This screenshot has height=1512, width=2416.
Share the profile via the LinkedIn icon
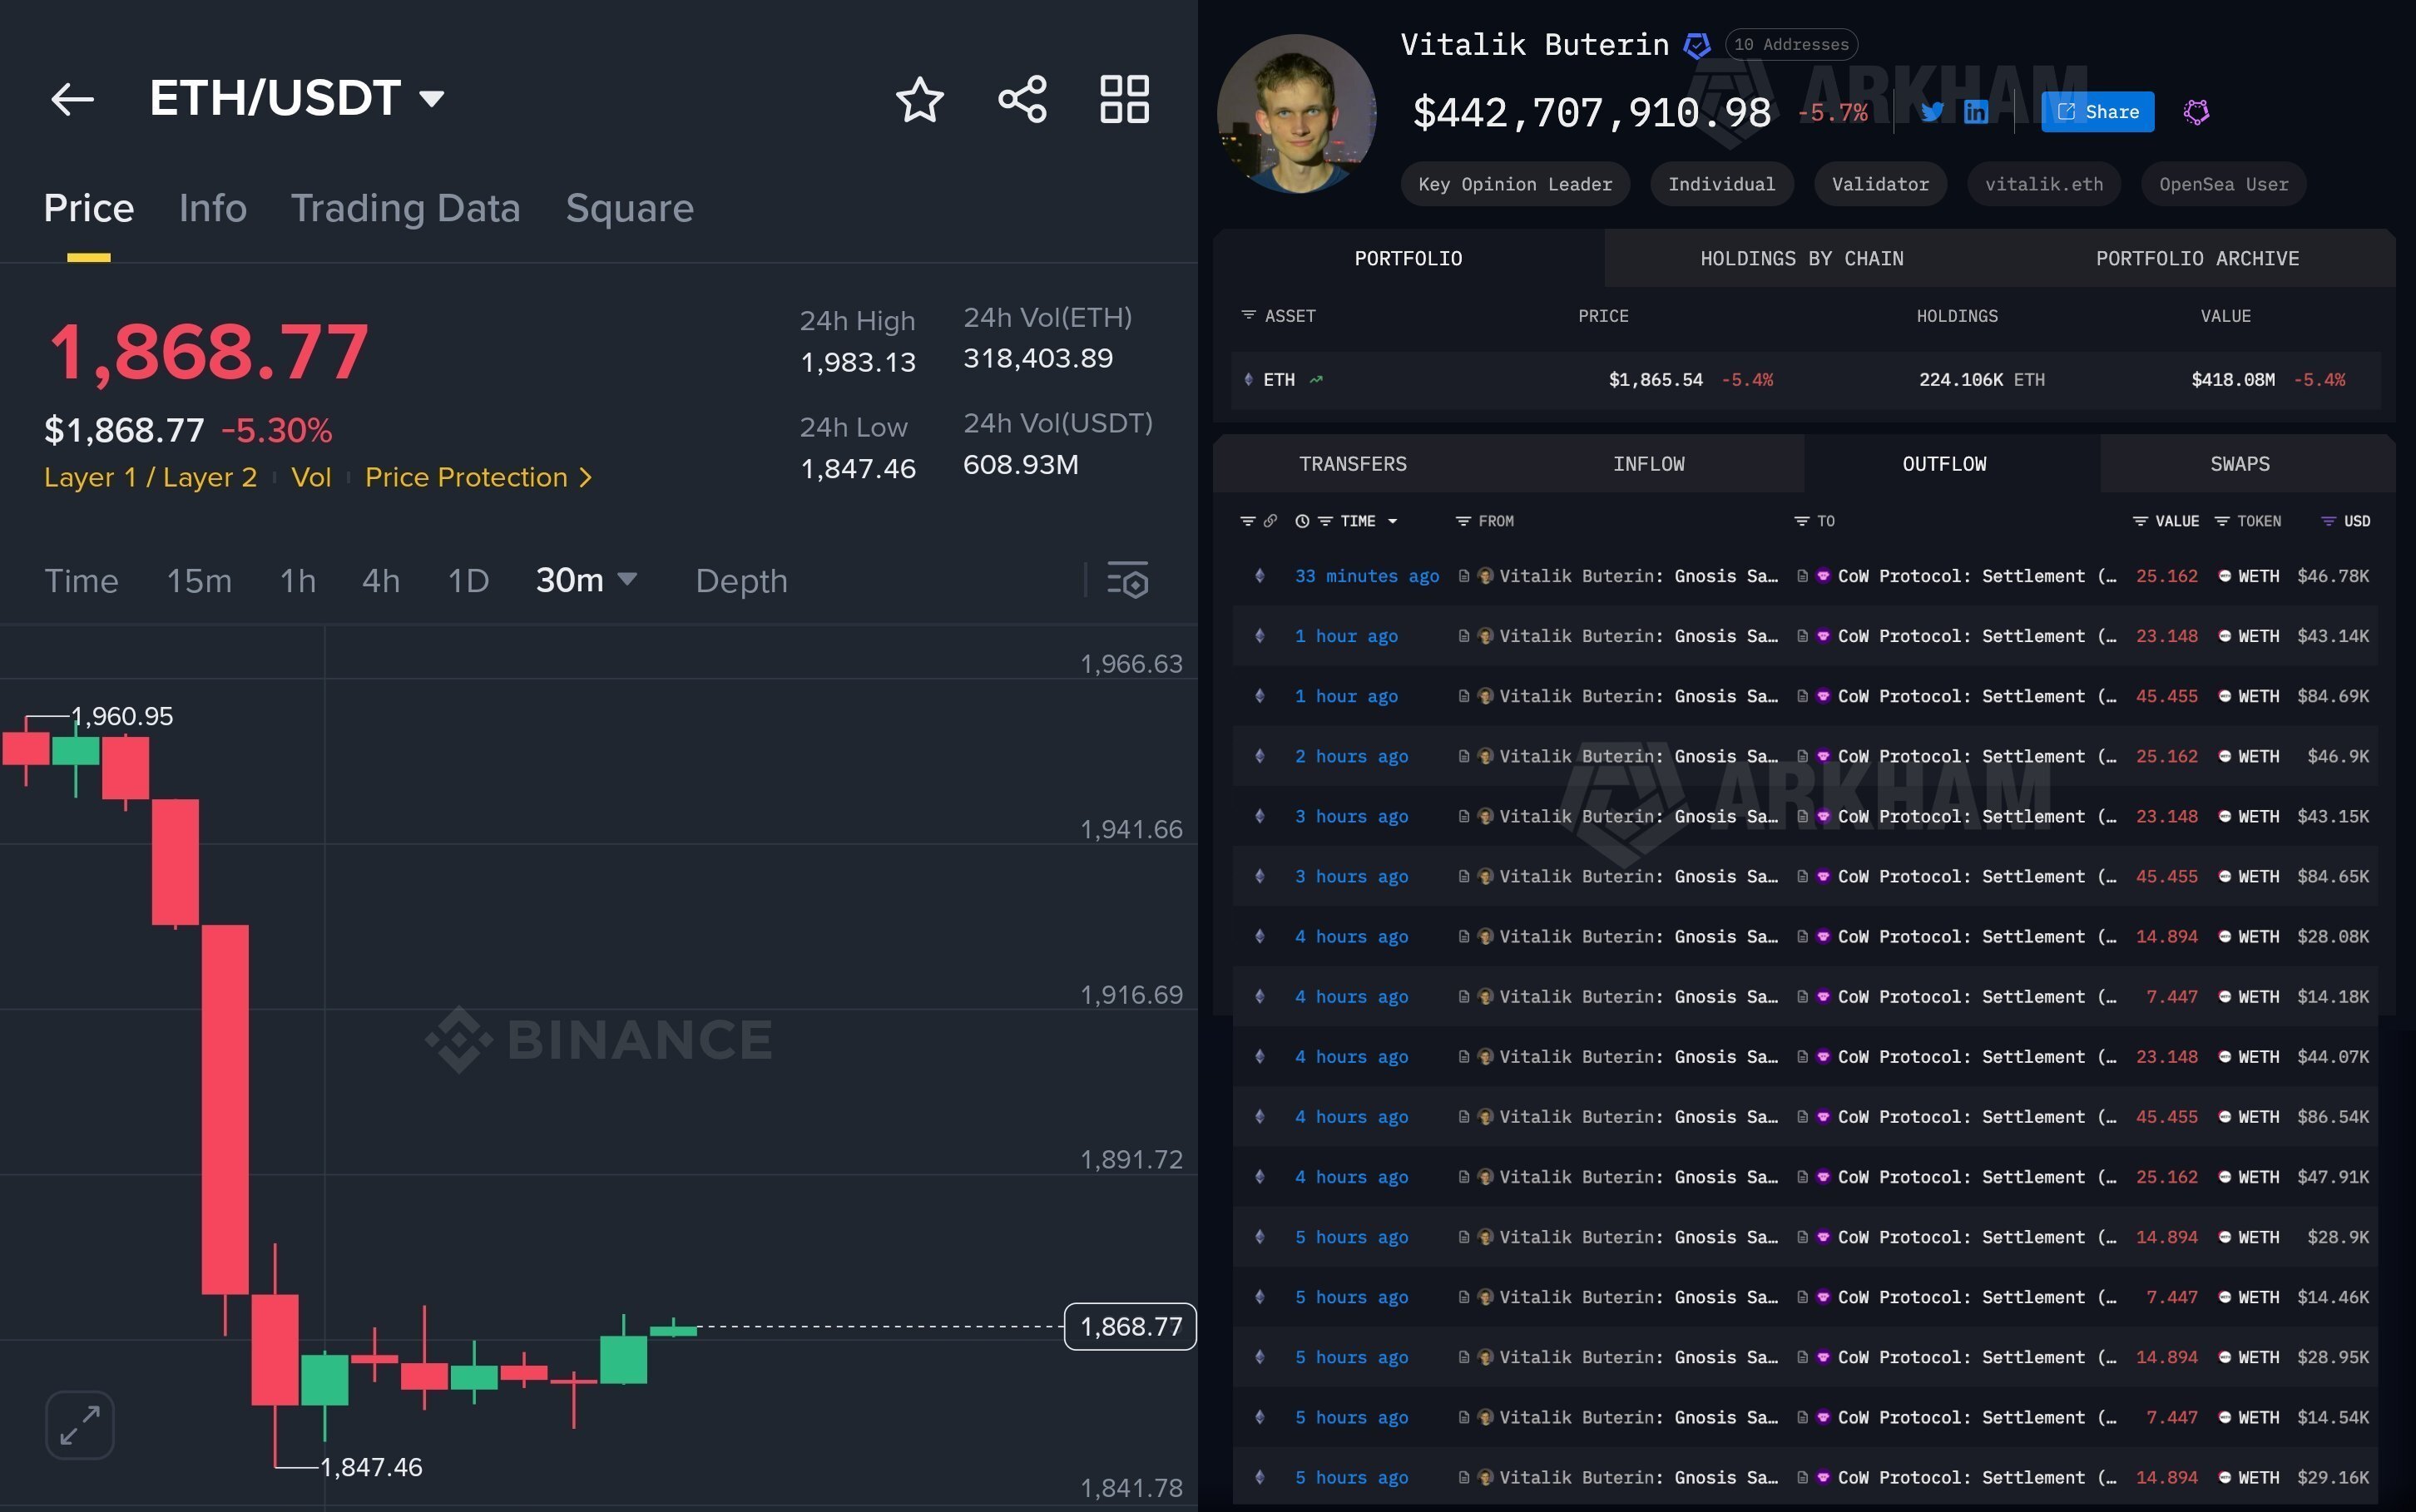1976,111
